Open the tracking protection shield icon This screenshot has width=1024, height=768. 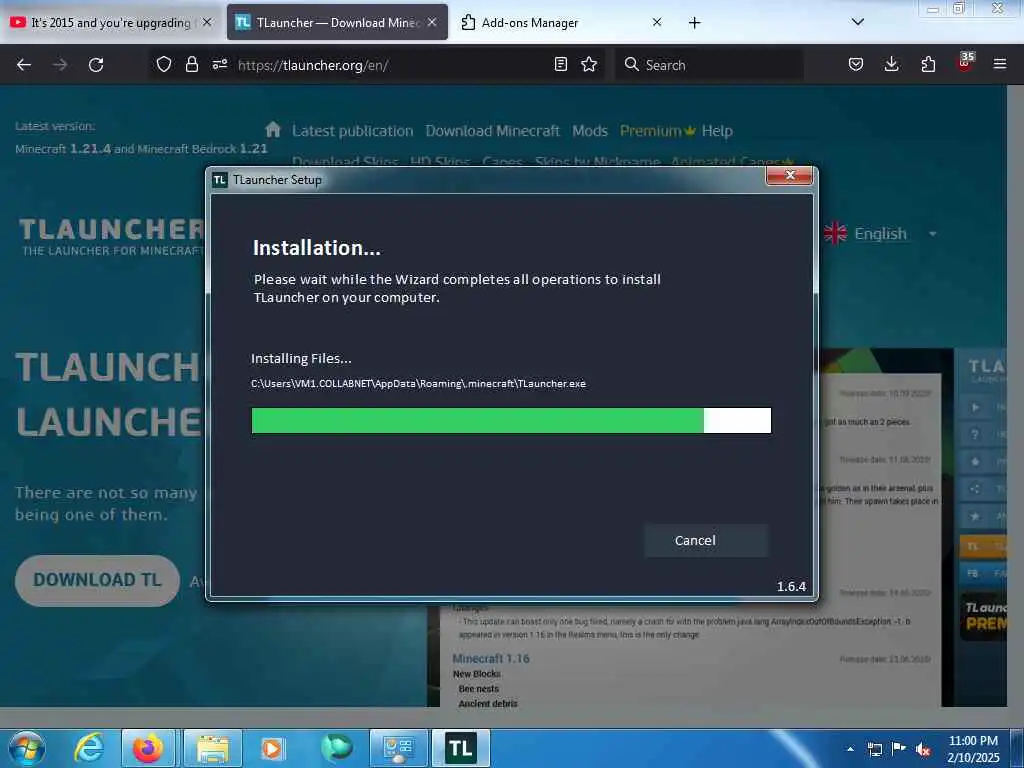click(x=164, y=64)
